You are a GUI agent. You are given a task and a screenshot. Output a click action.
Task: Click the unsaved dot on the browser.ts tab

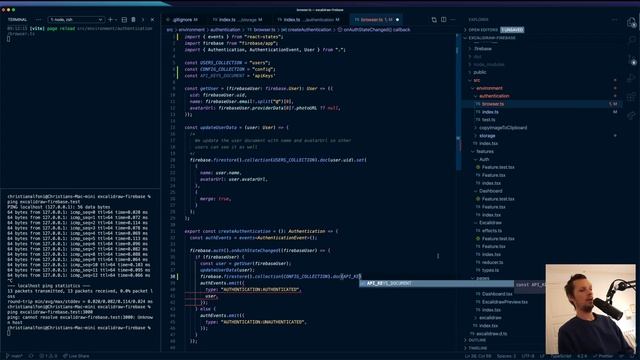tap(398, 20)
